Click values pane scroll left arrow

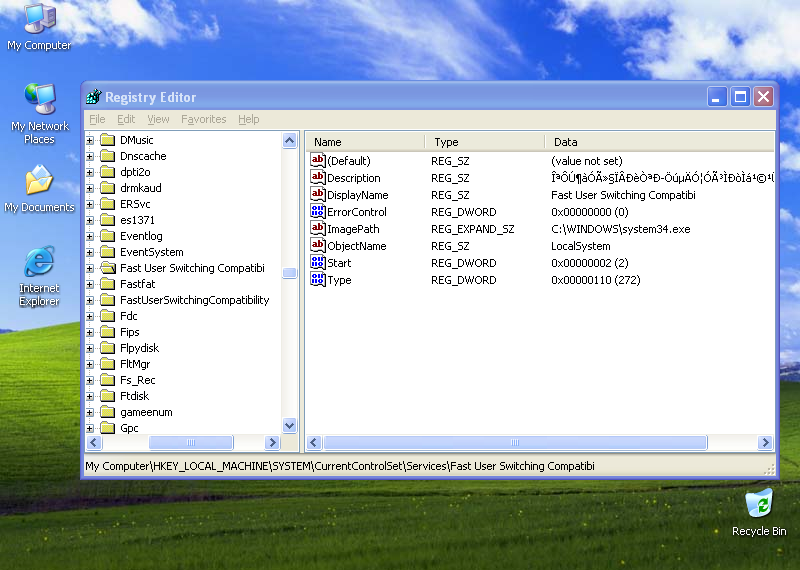[x=314, y=442]
